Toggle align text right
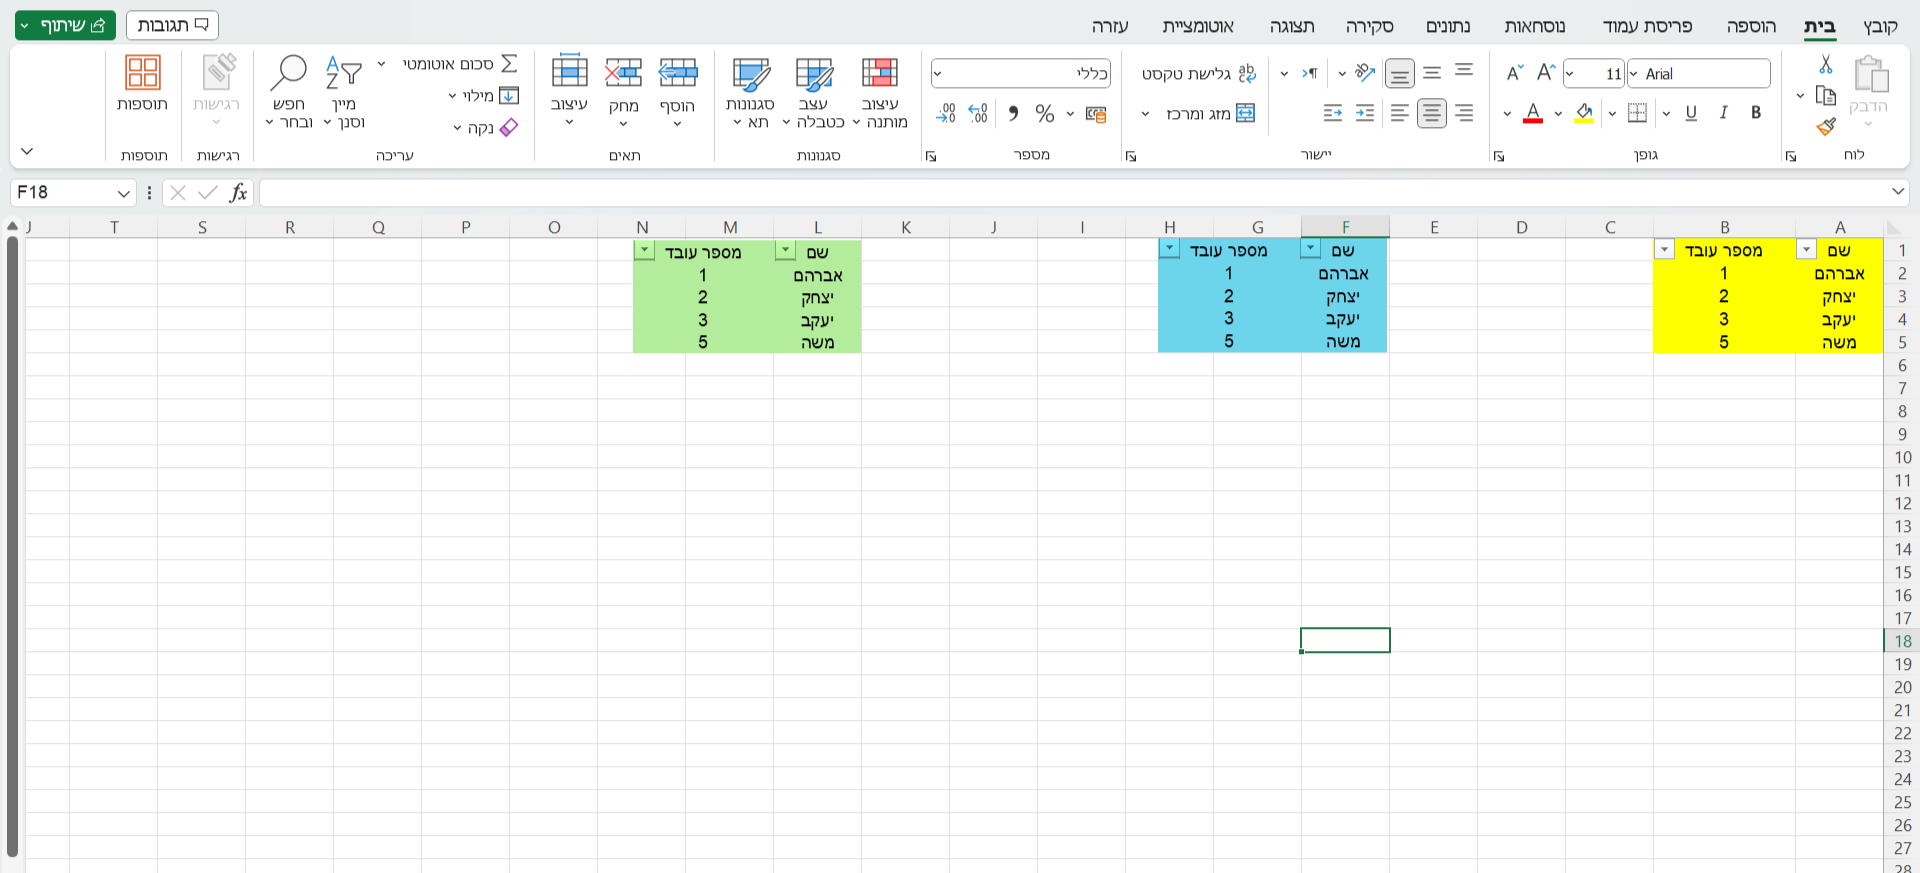 (x=1464, y=113)
